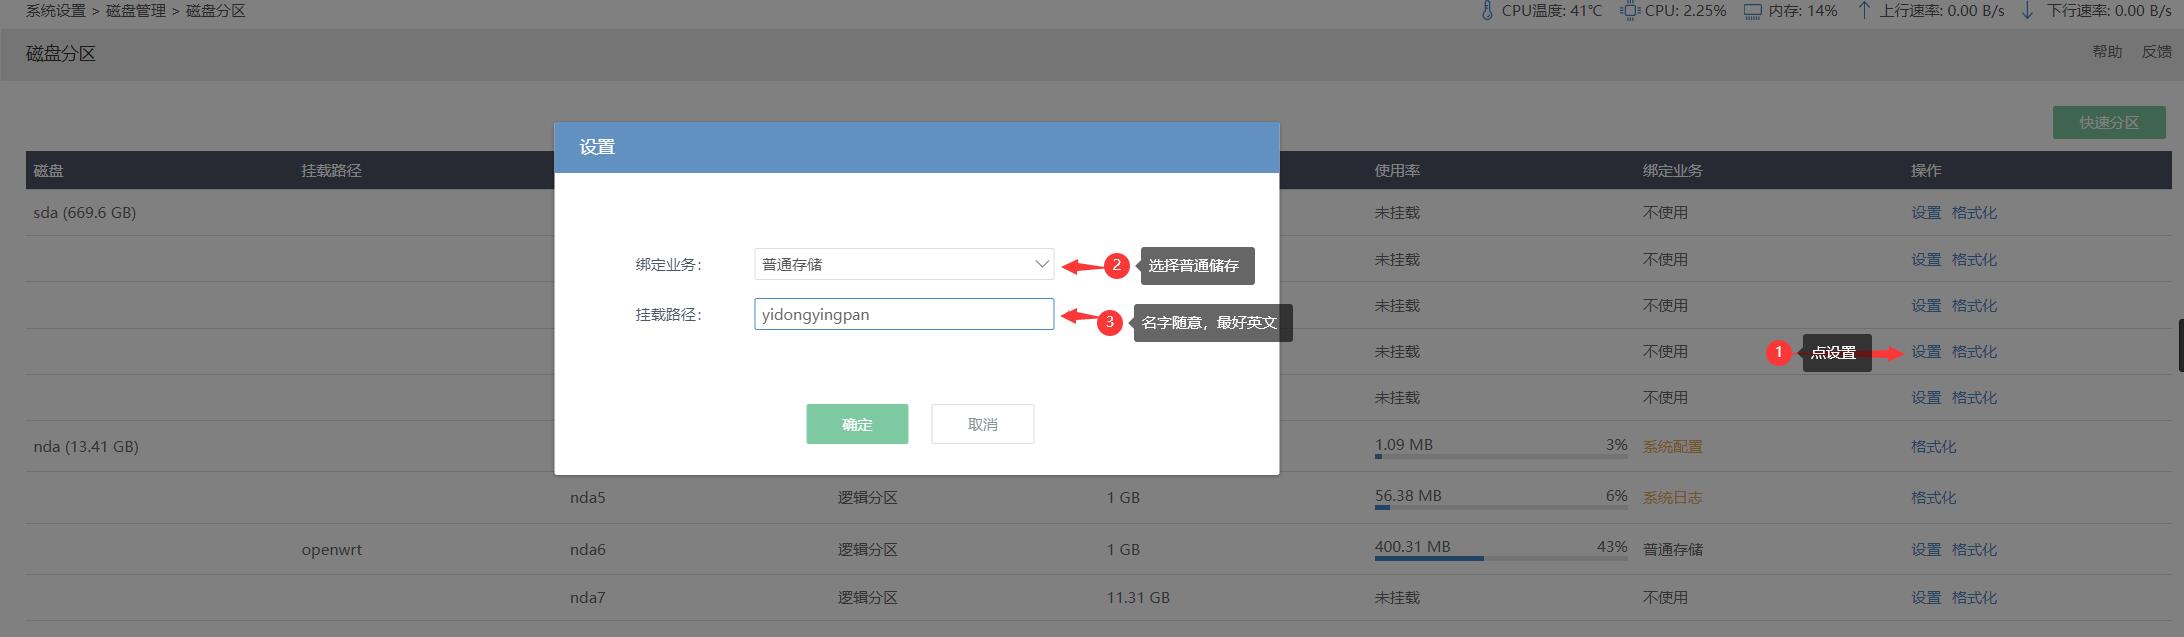This screenshot has height=637, width=2184.
Task: Click the 56.38 MB usage value
Action: point(1408,496)
